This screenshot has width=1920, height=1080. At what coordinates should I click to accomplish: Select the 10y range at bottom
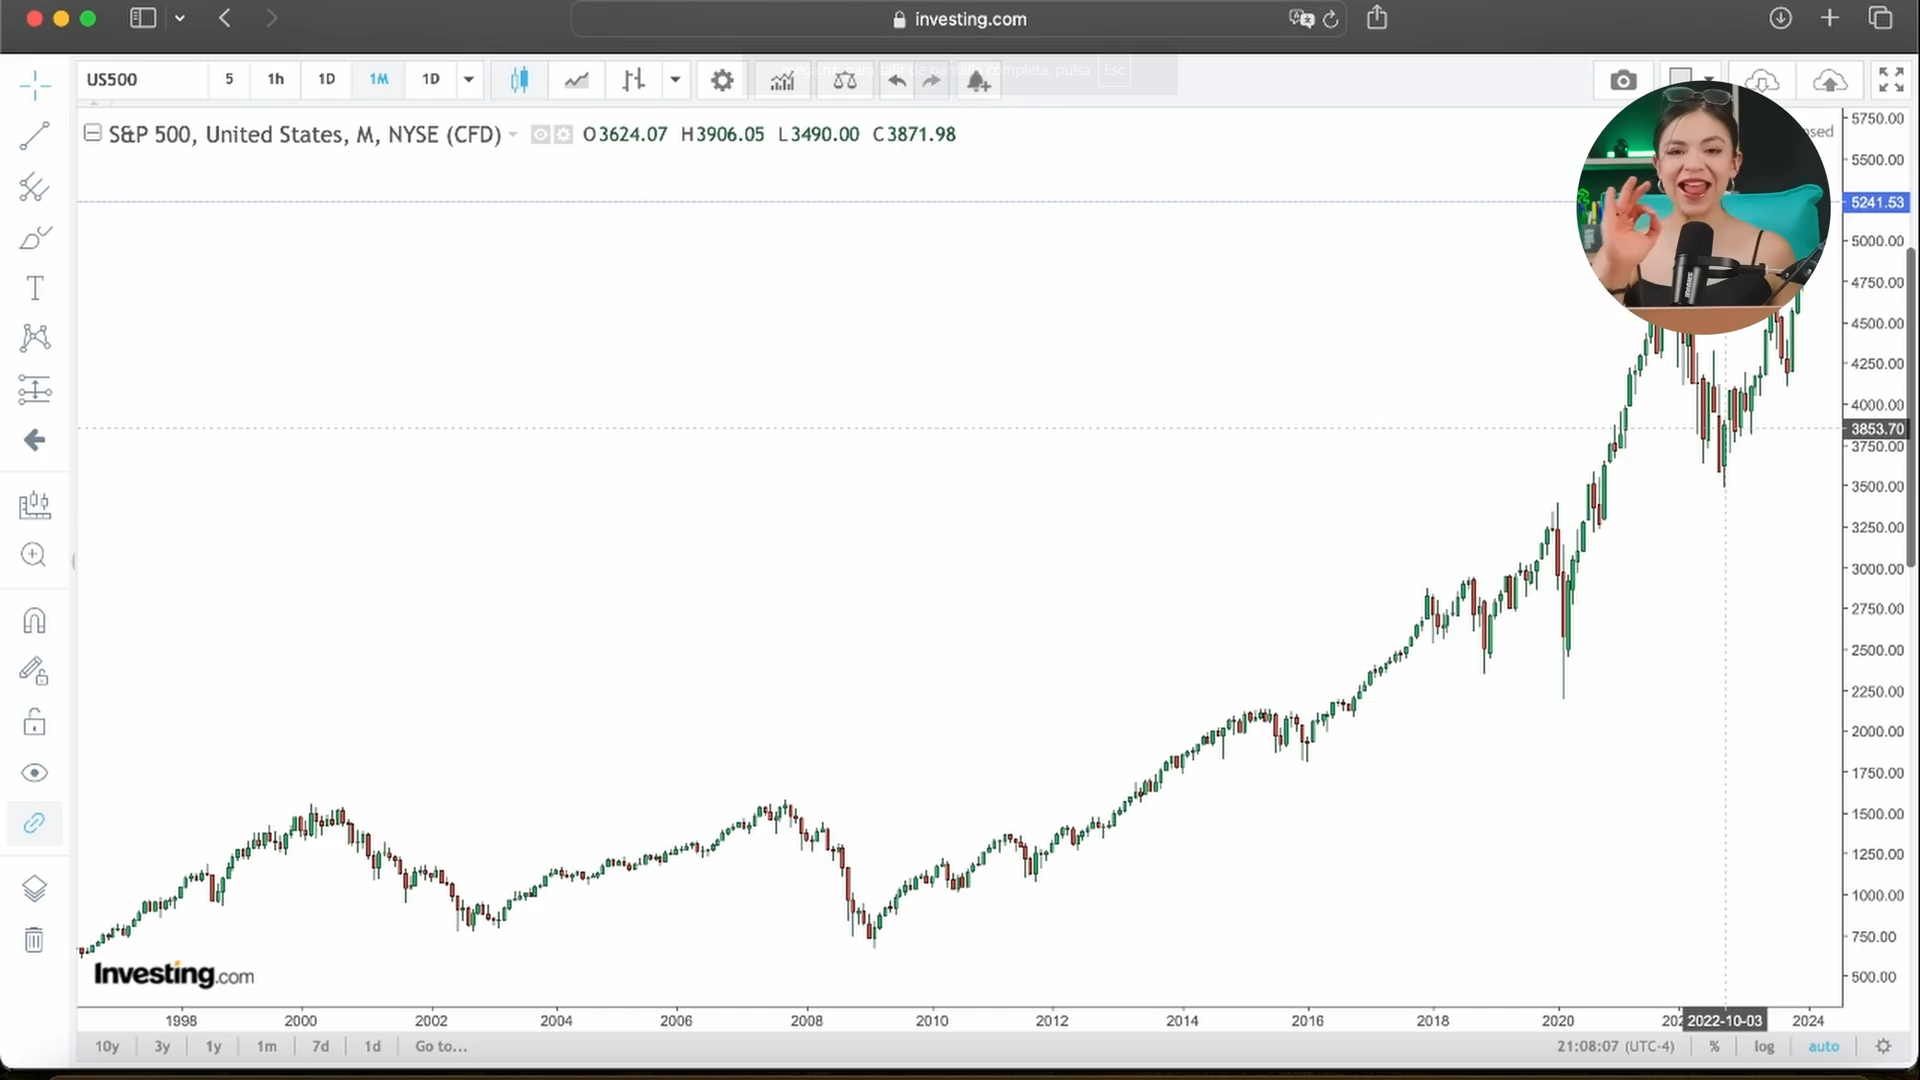107,1046
